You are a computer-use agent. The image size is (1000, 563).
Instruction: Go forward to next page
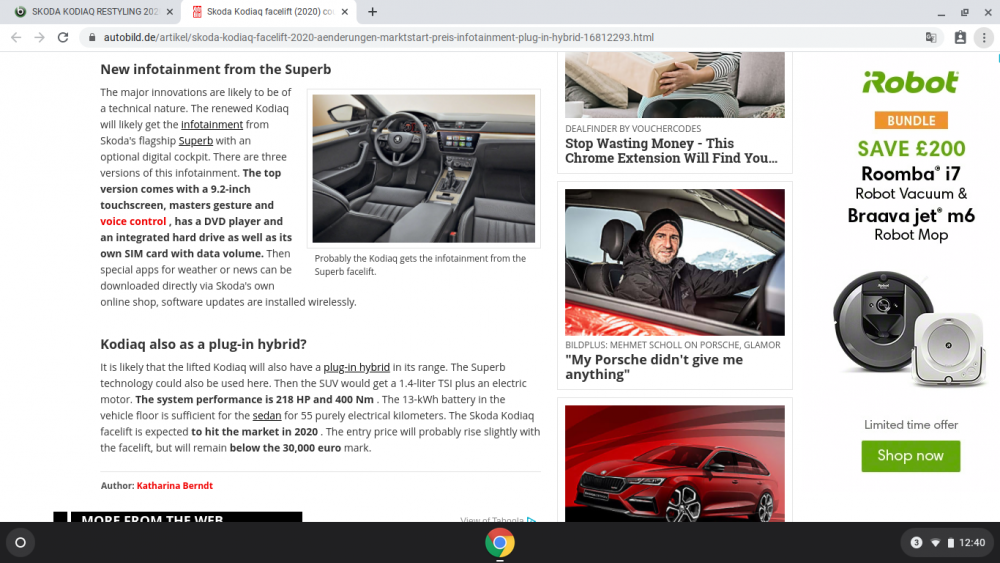click(x=40, y=38)
